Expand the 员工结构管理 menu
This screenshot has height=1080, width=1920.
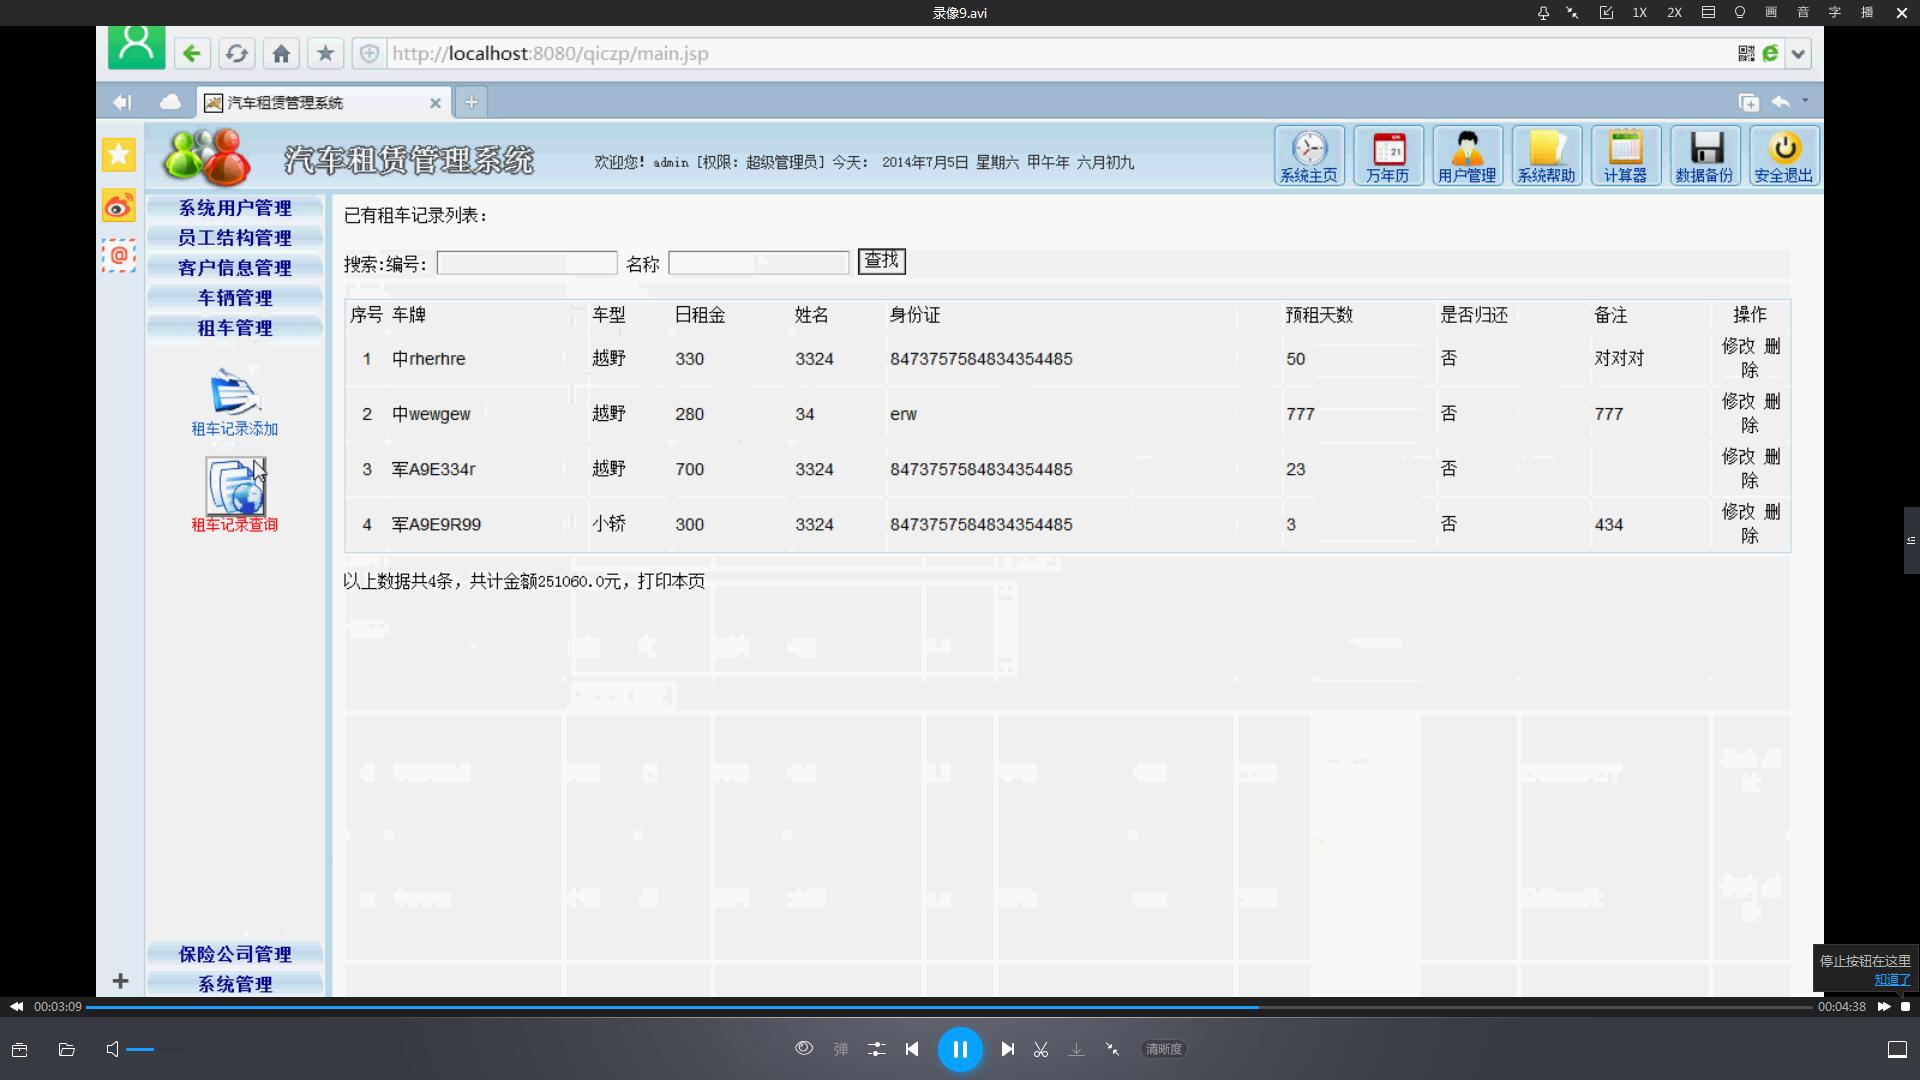click(x=235, y=238)
